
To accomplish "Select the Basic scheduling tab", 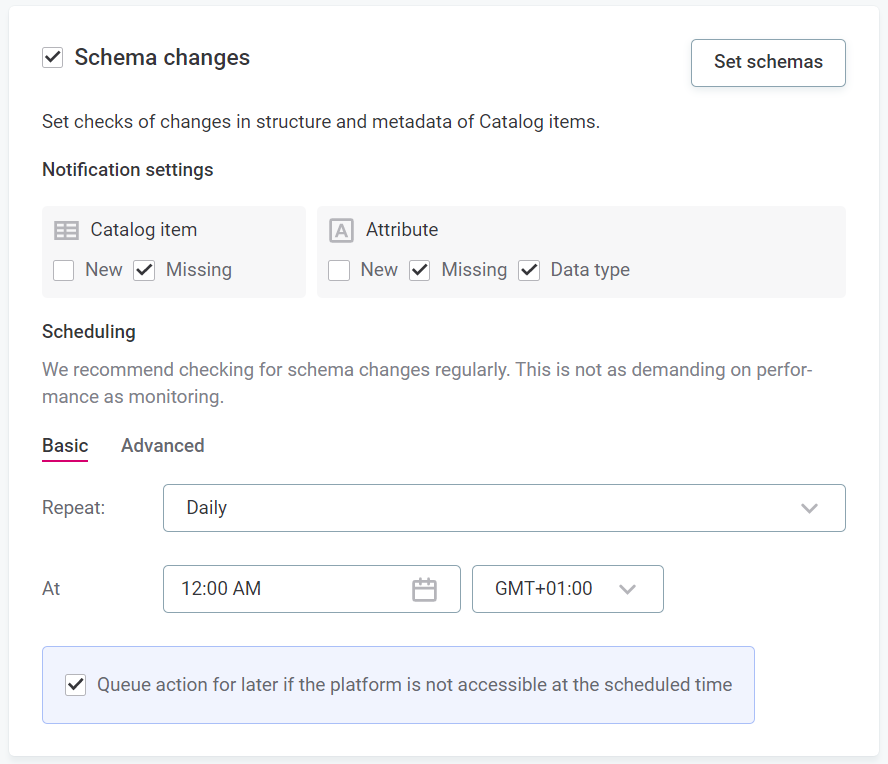I will point(65,446).
